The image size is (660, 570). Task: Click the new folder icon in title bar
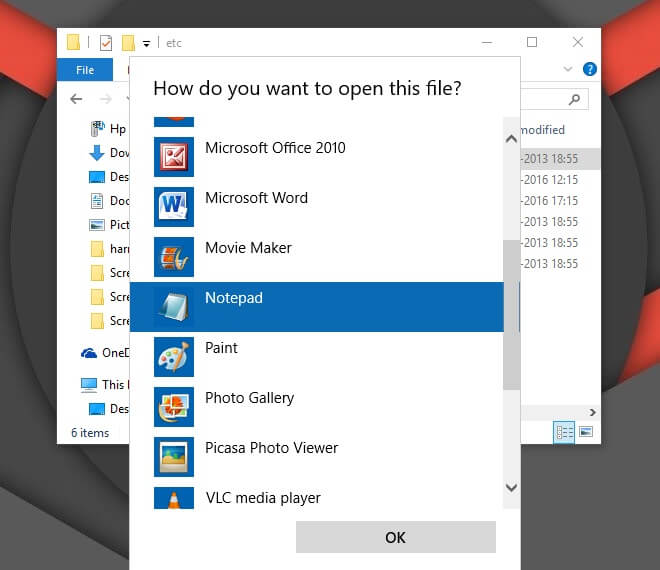[x=128, y=43]
